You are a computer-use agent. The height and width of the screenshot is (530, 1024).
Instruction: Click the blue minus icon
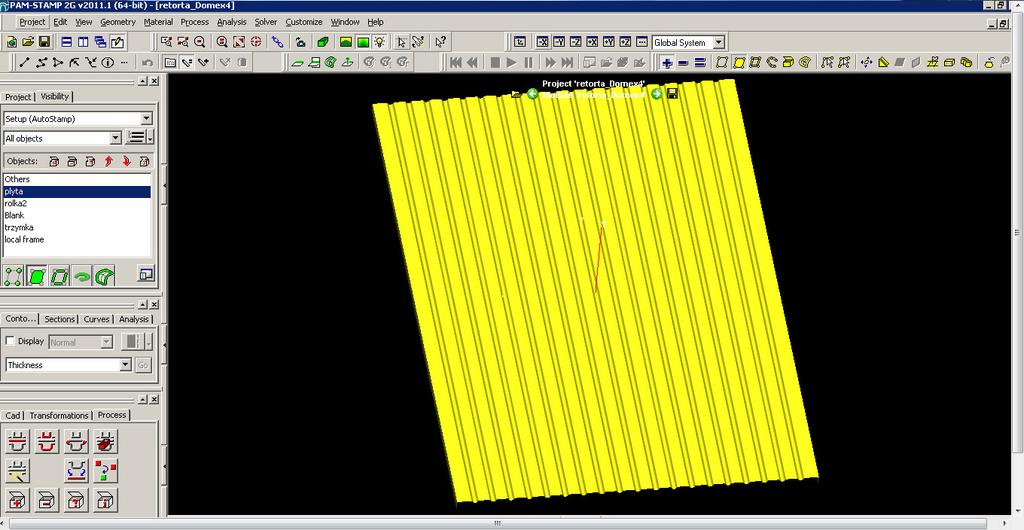pyautogui.click(x=683, y=63)
